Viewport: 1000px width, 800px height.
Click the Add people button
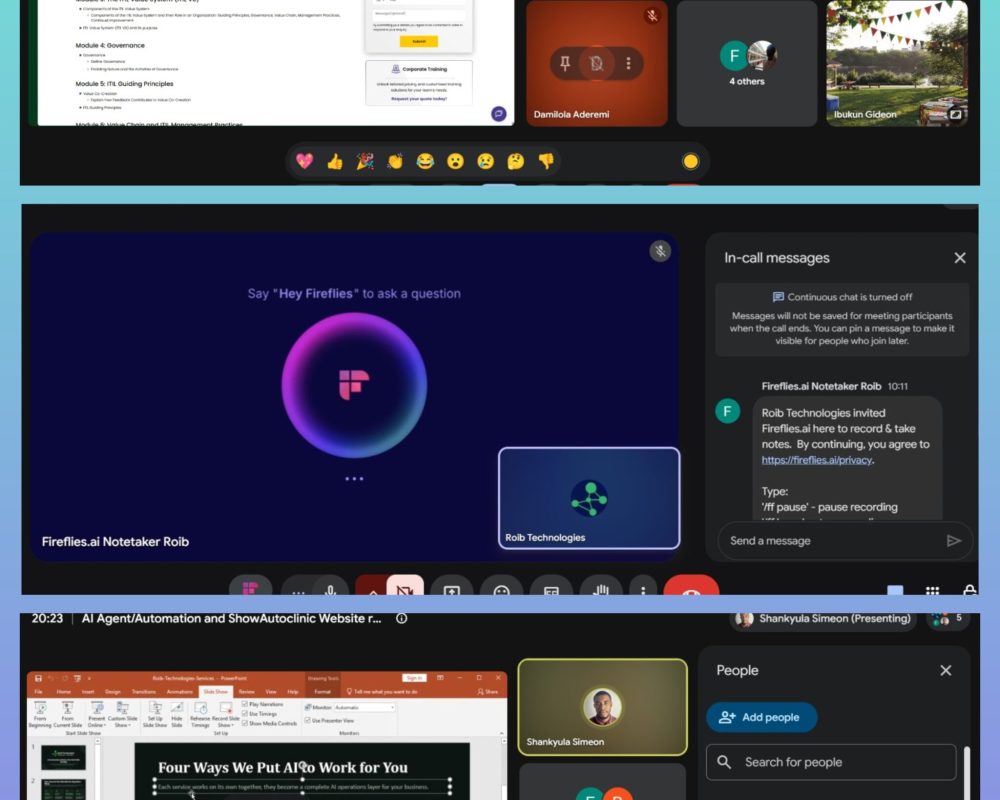point(761,717)
